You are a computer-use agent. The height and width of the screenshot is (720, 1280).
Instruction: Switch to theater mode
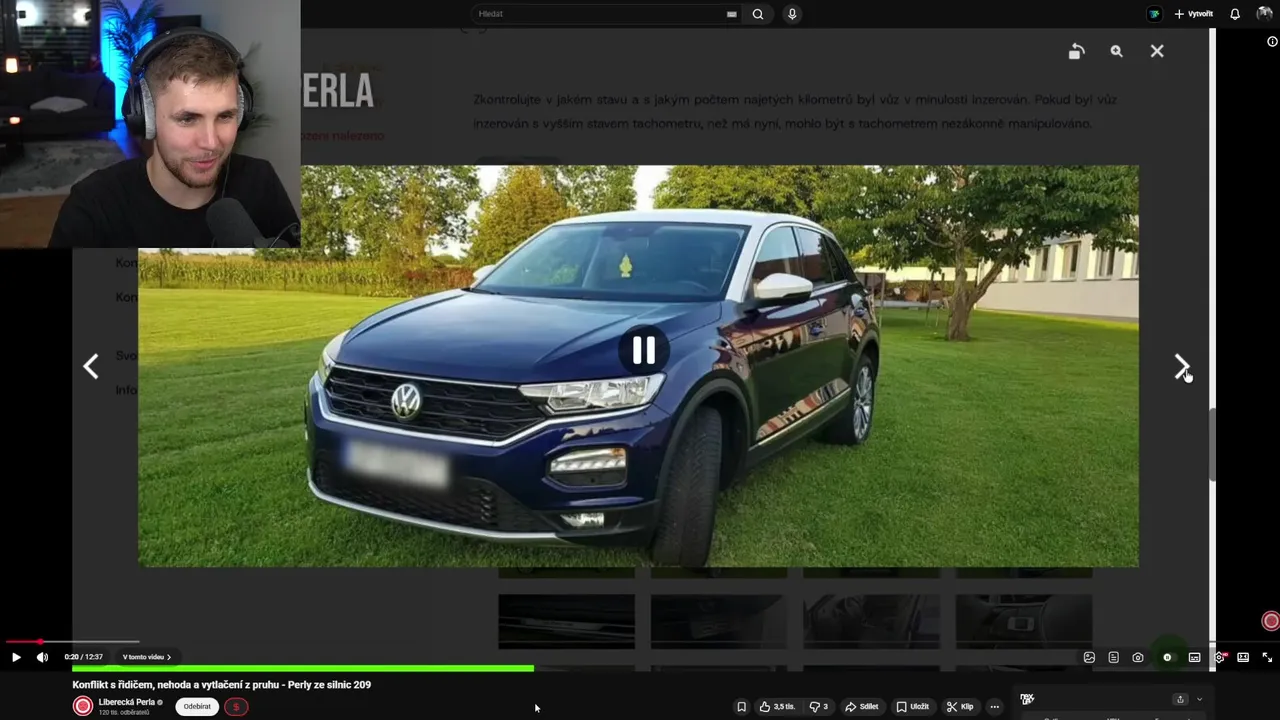tap(1243, 657)
